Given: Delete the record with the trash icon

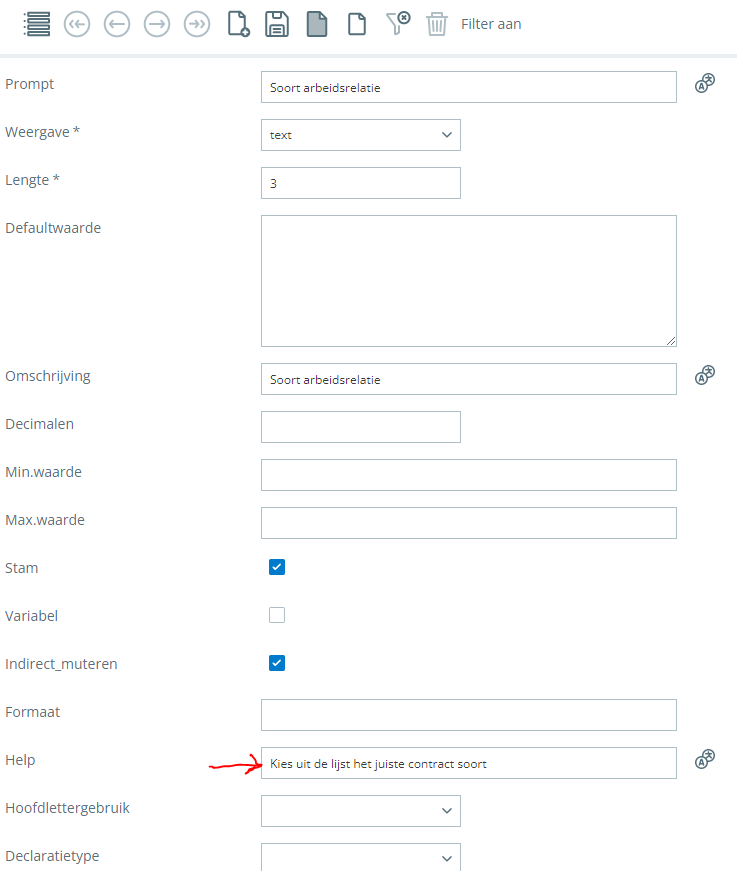Looking at the screenshot, I should coord(437,24).
